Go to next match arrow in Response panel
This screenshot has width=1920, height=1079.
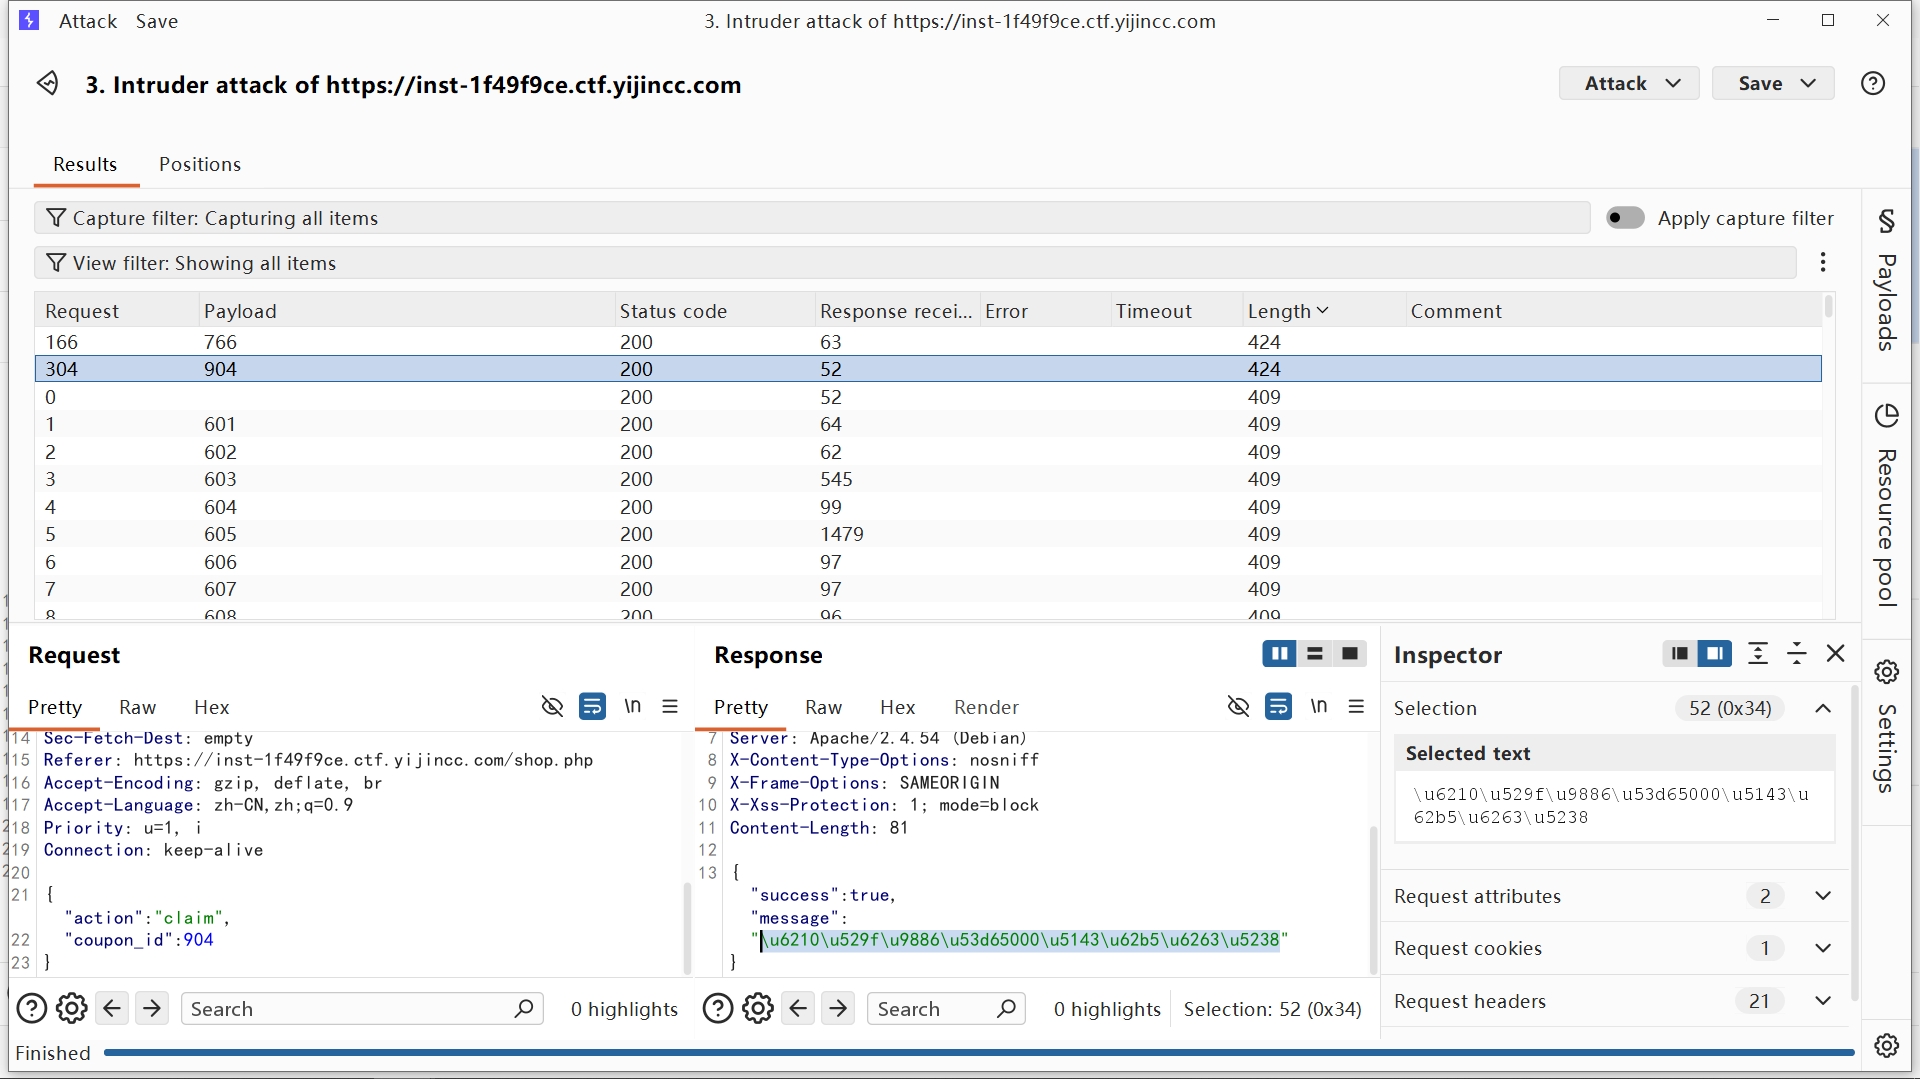point(838,1008)
